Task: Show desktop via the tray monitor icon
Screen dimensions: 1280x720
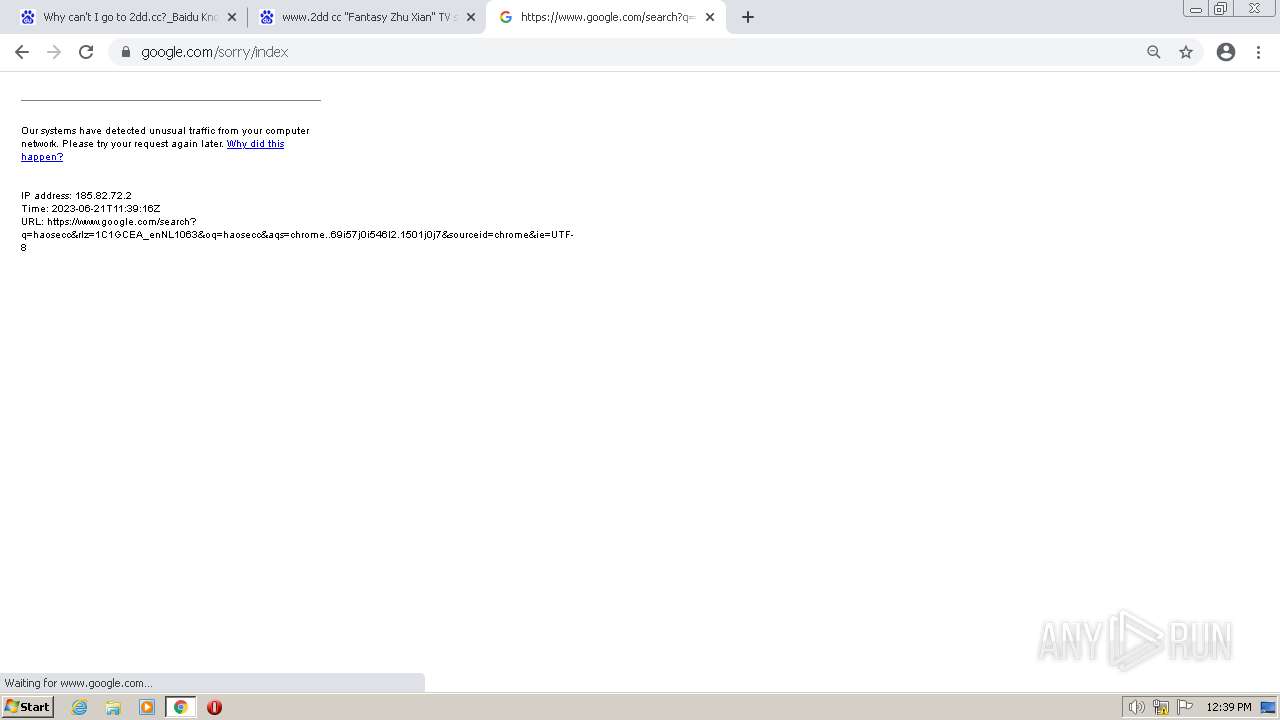Action: pyautogui.click(x=1268, y=707)
